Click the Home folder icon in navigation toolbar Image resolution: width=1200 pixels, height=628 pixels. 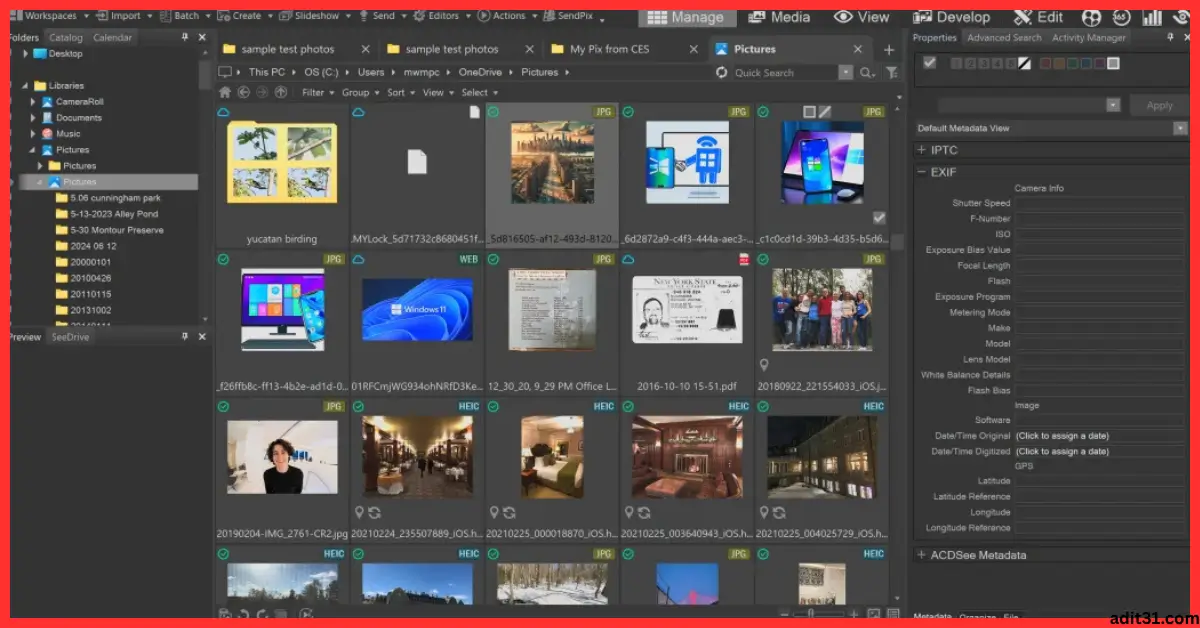(225, 92)
